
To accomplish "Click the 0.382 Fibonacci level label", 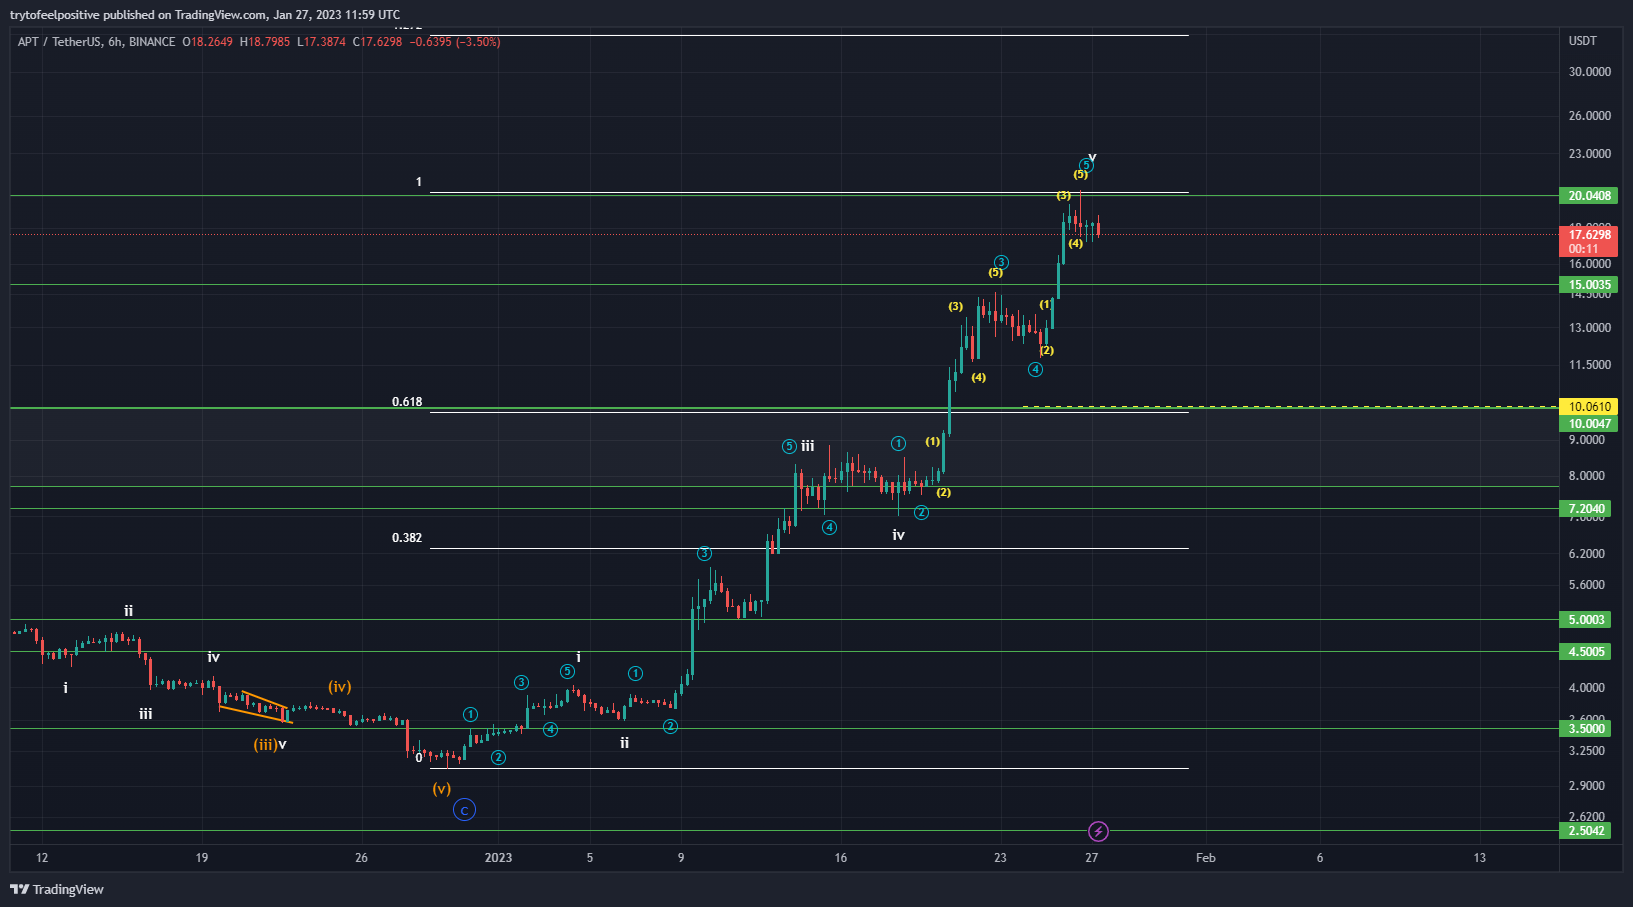I will point(407,538).
